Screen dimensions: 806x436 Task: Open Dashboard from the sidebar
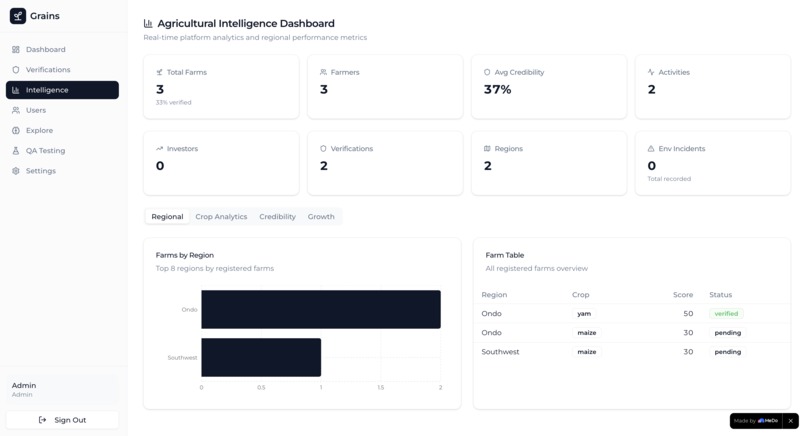tap(62, 49)
